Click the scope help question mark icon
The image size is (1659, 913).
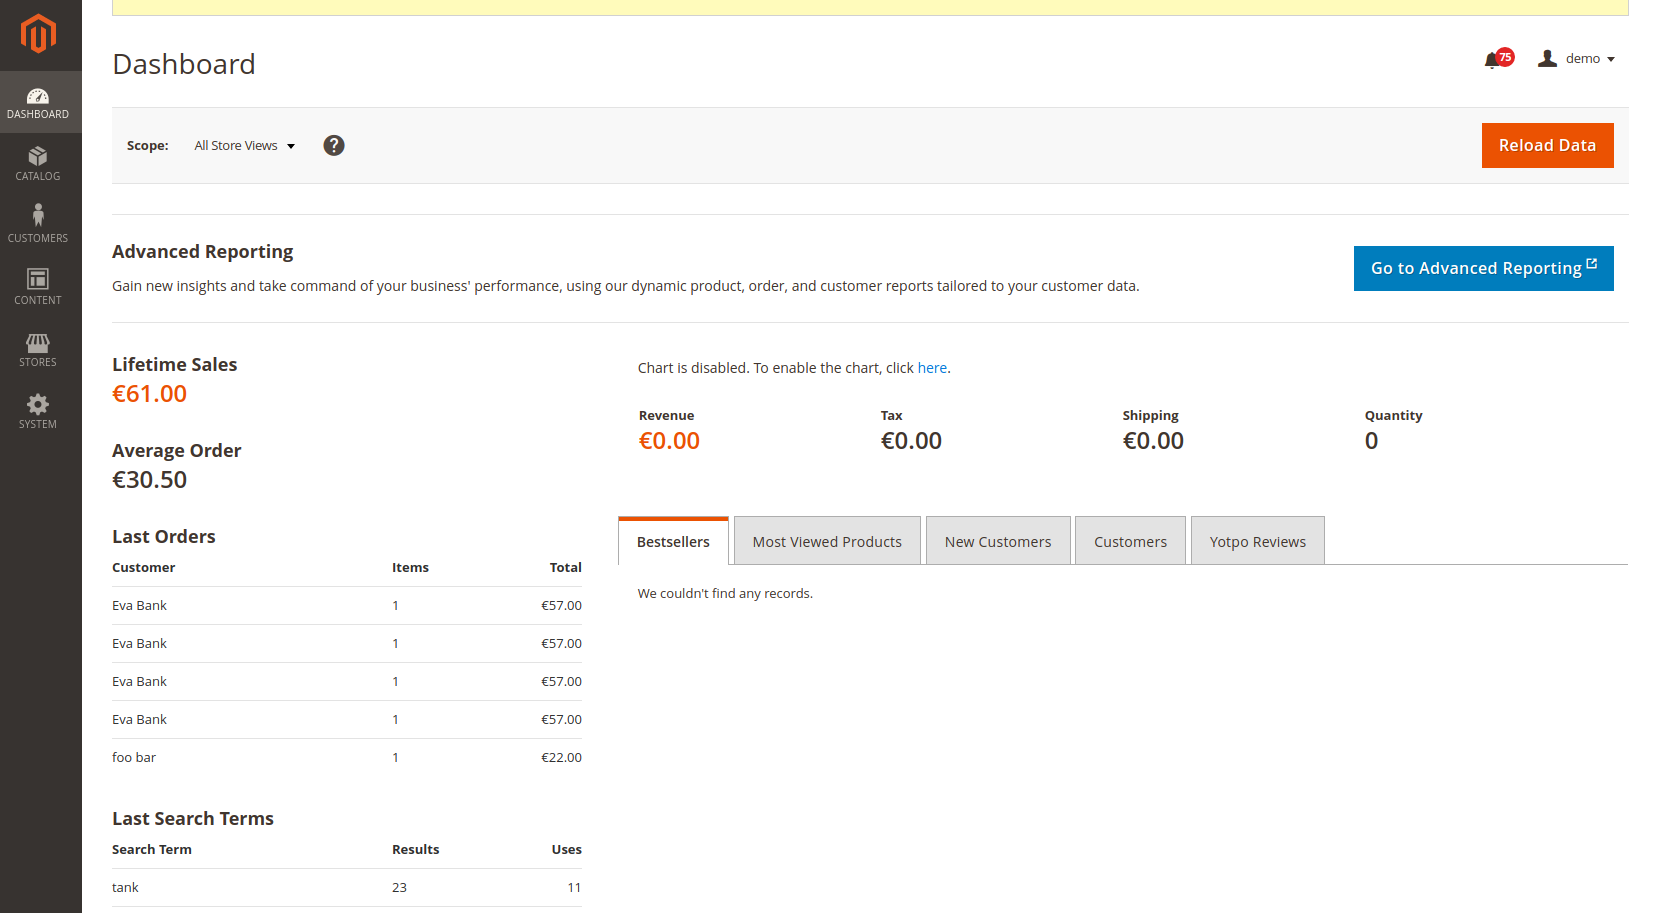(x=334, y=146)
